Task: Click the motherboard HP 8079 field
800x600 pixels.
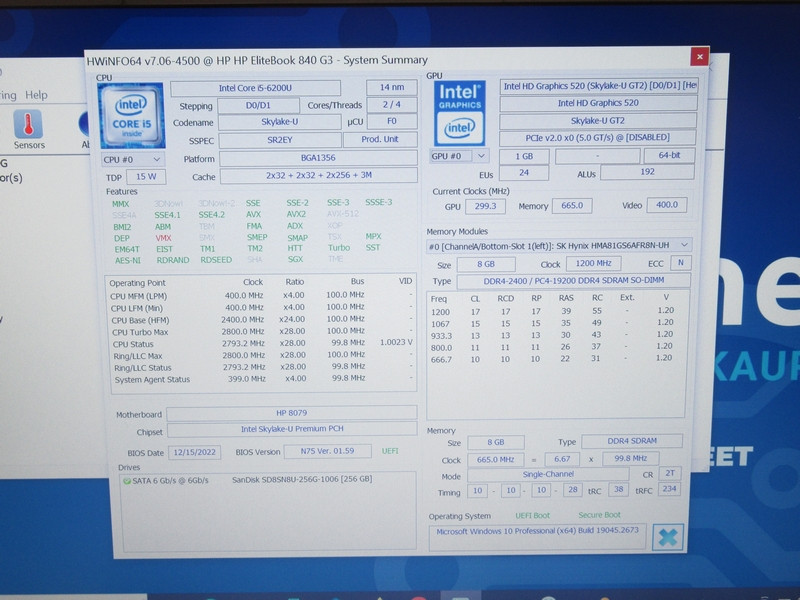Action: (292, 413)
